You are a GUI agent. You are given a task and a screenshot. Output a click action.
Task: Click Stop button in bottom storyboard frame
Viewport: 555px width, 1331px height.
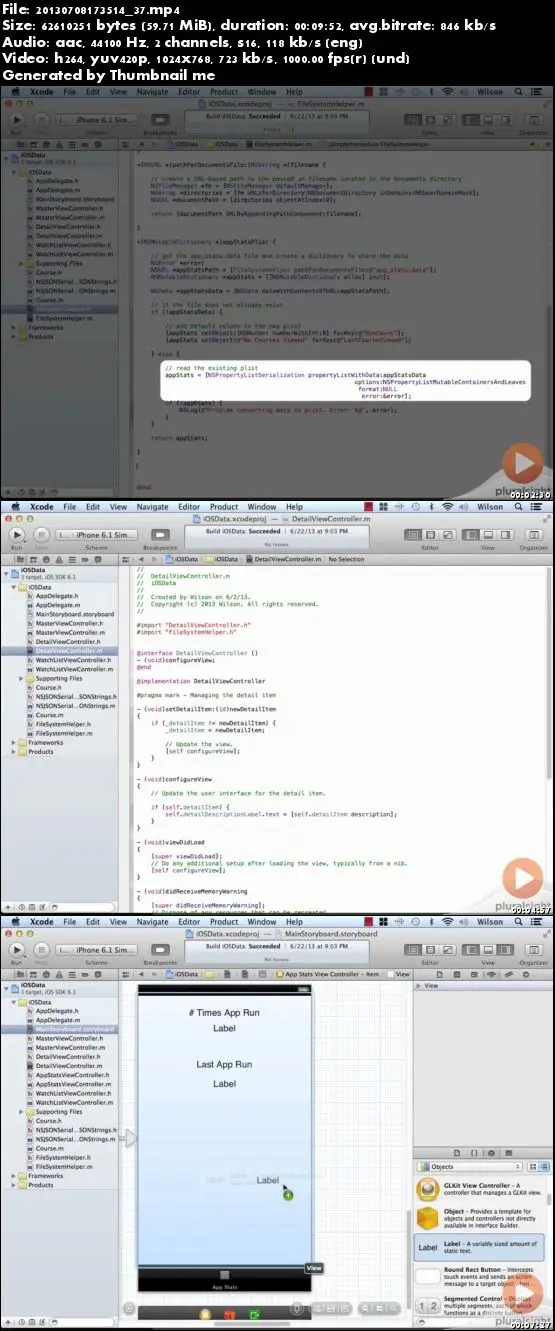click(x=41, y=949)
